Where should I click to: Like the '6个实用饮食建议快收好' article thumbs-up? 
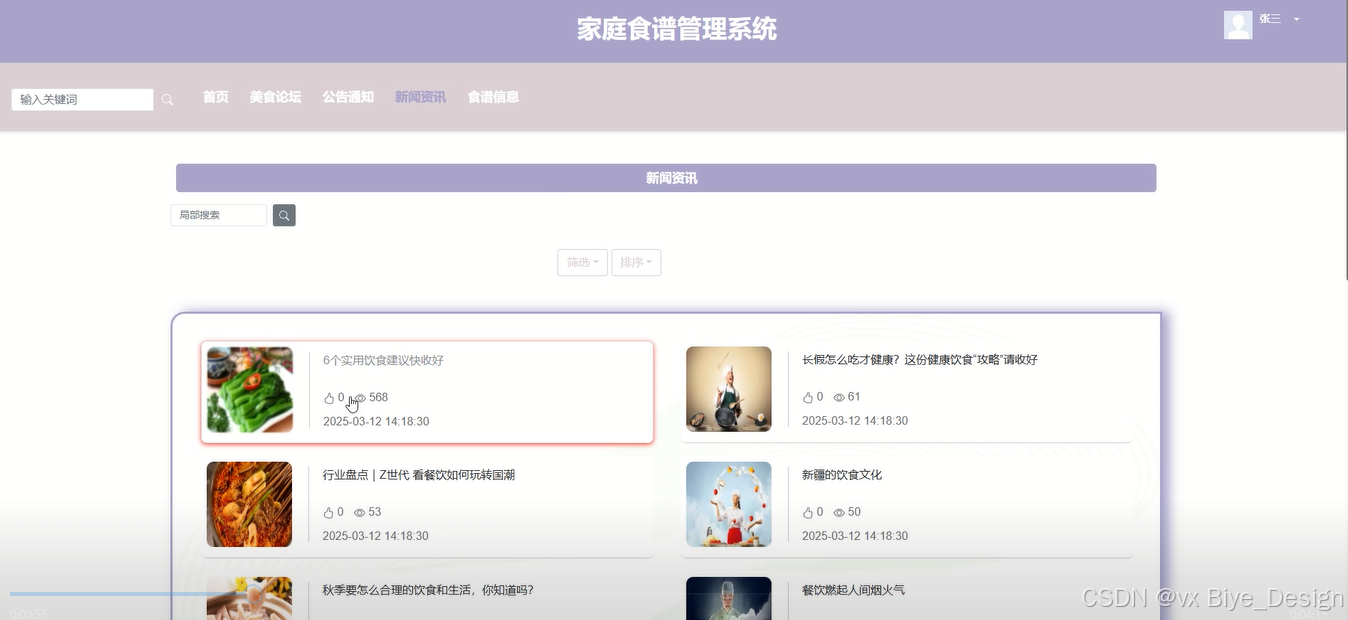(329, 398)
